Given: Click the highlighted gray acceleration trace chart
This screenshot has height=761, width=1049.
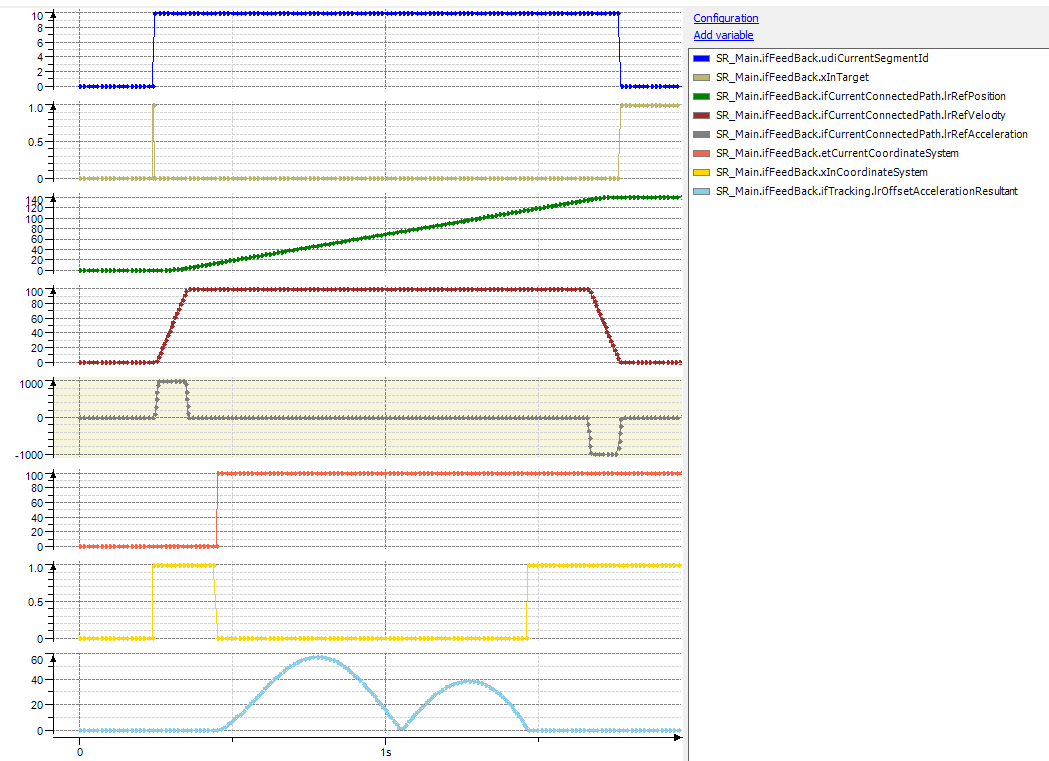Looking at the screenshot, I should click(368, 417).
